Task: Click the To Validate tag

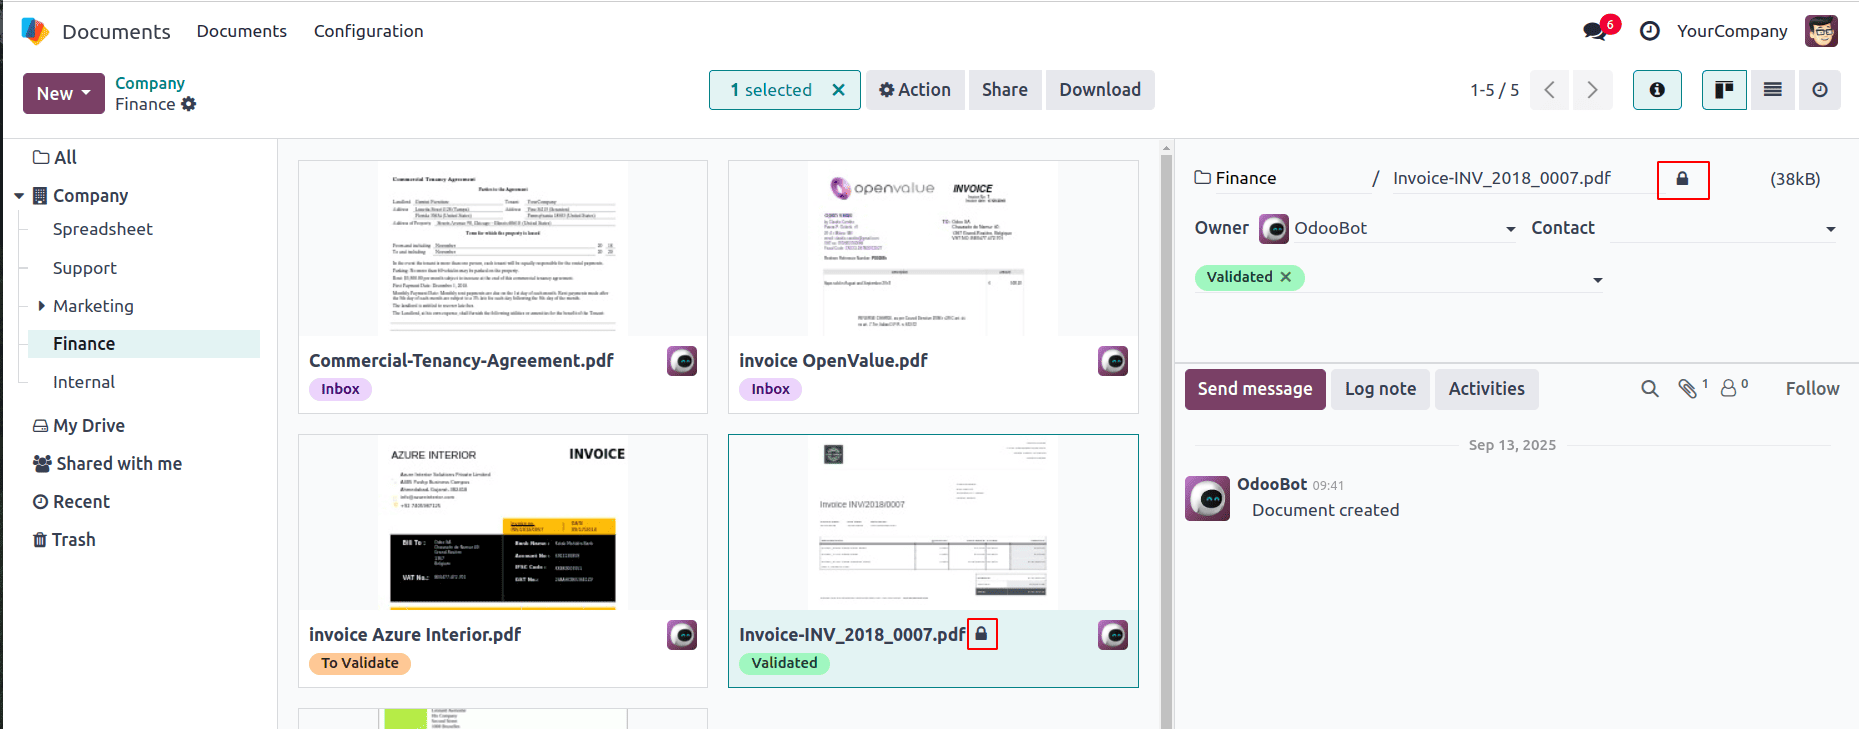Action: (x=360, y=663)
